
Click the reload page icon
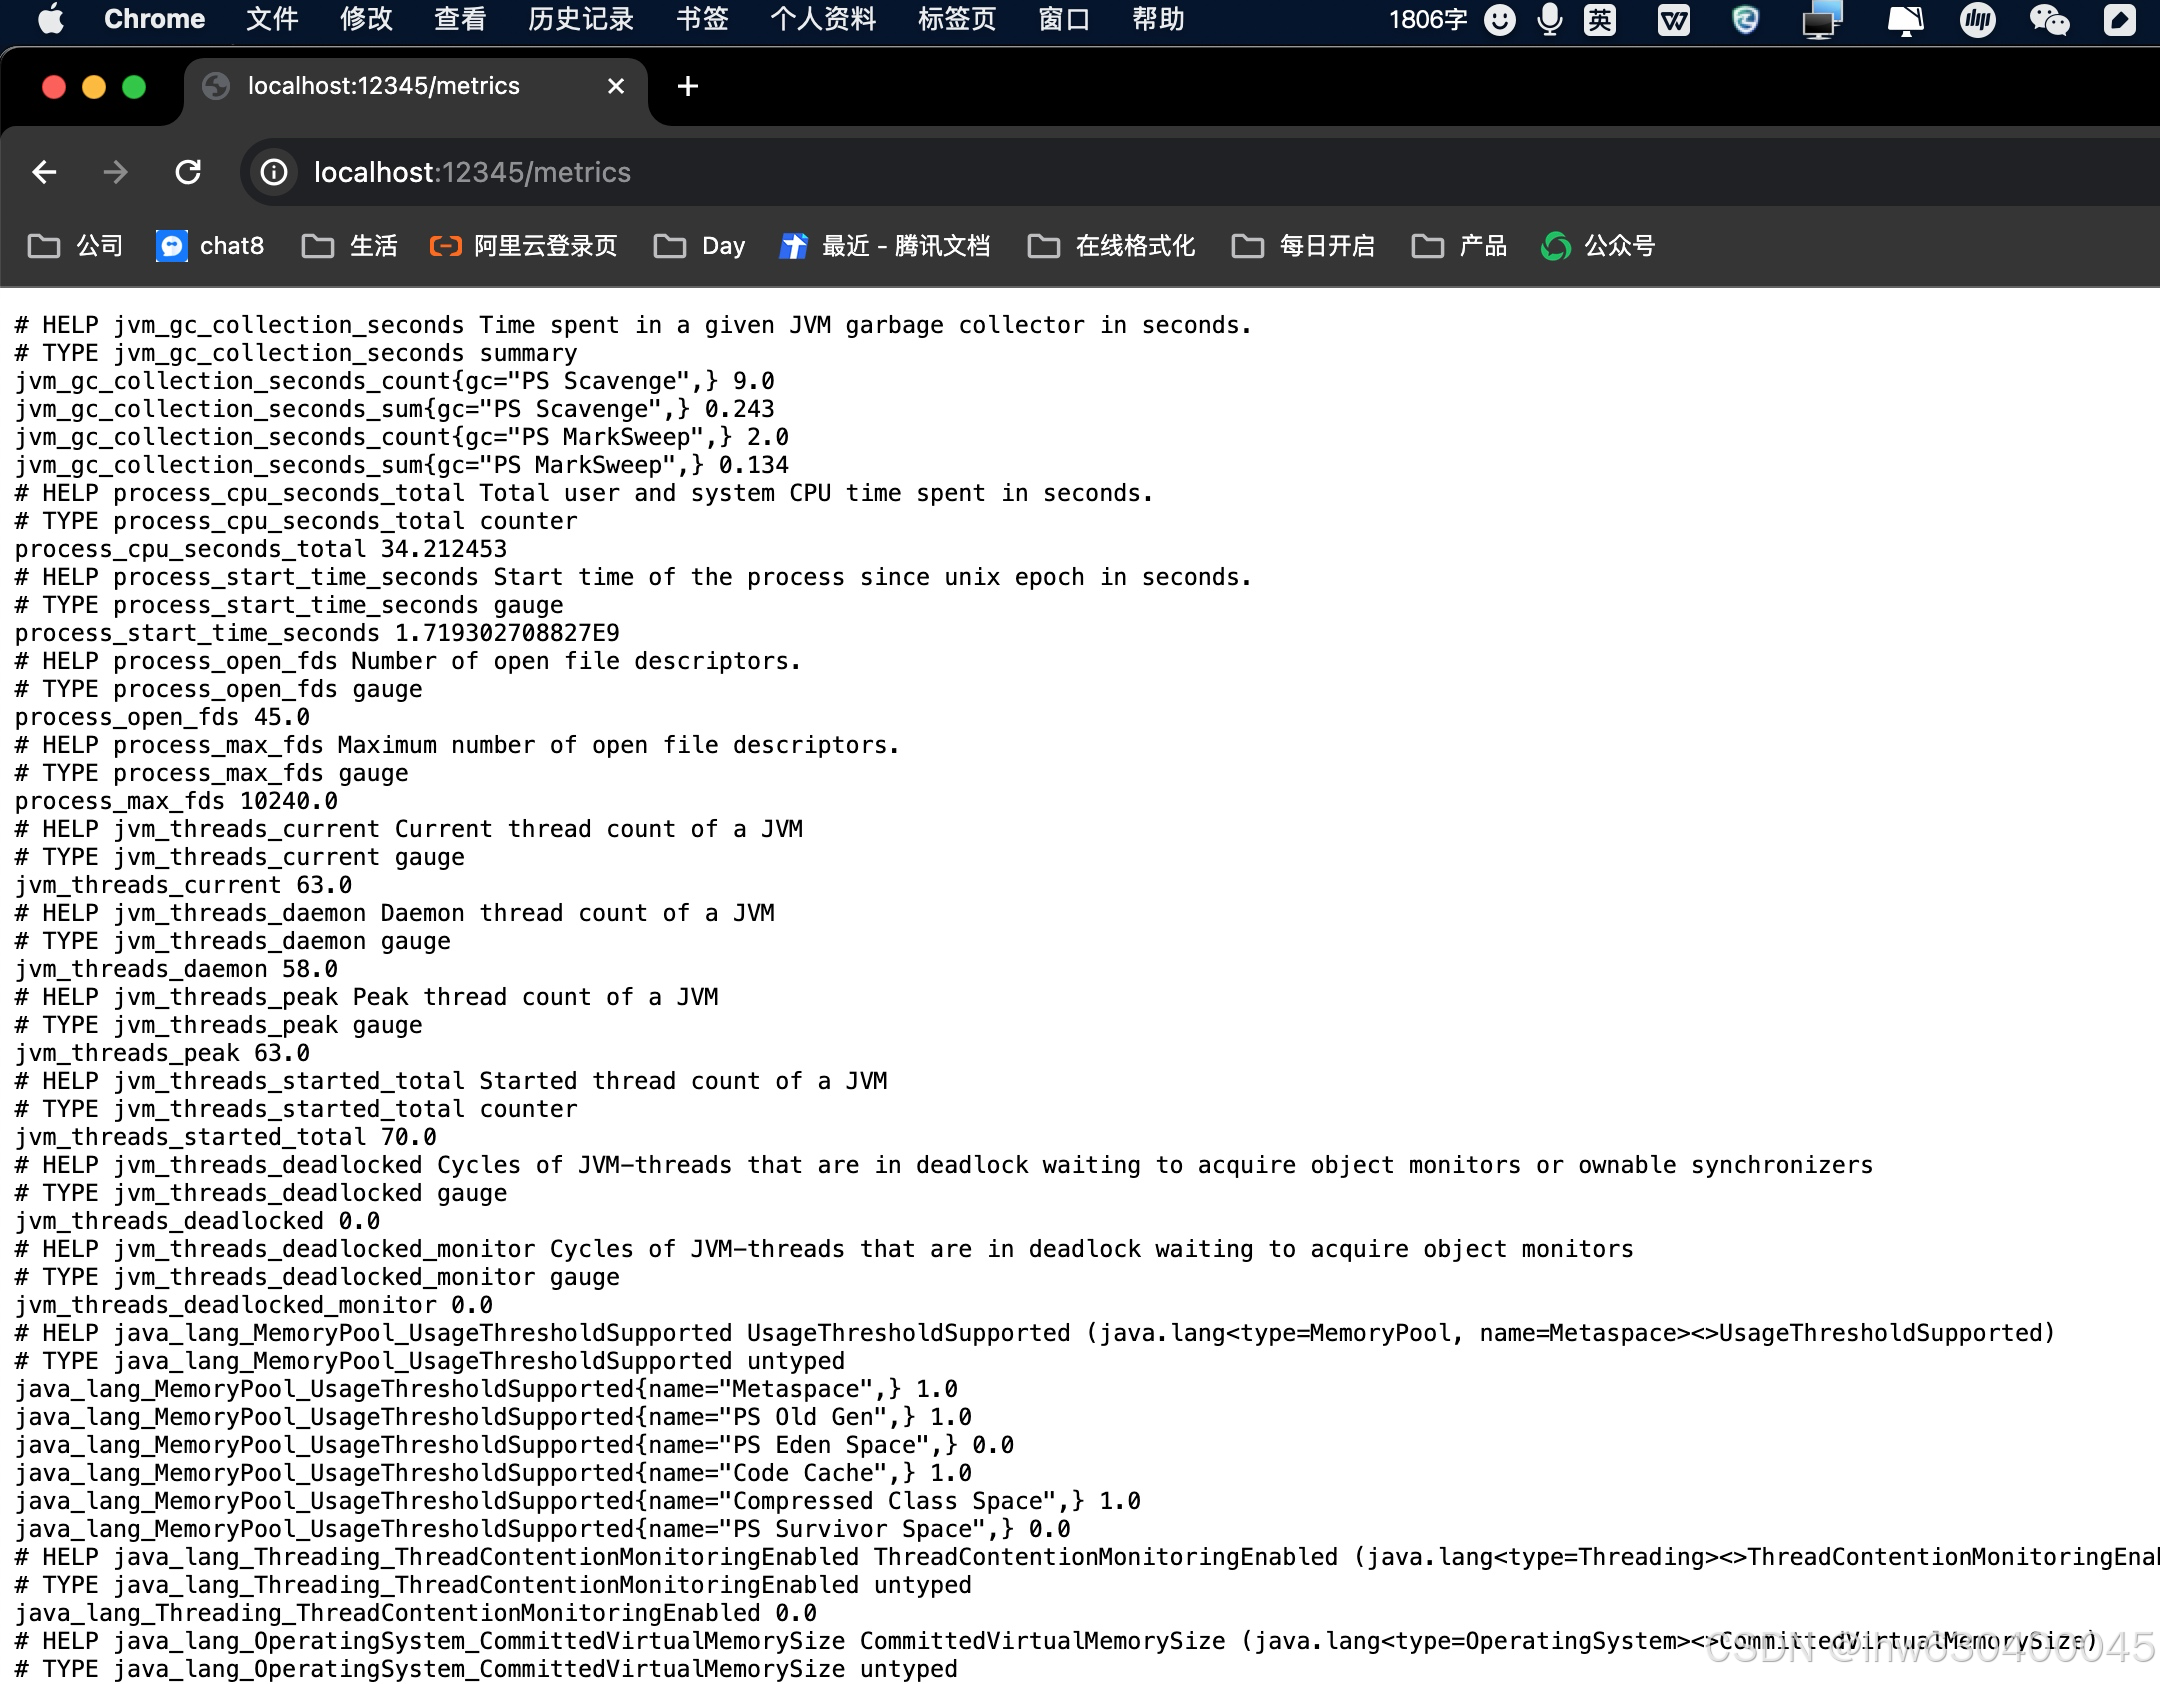[x=188, y=172]
